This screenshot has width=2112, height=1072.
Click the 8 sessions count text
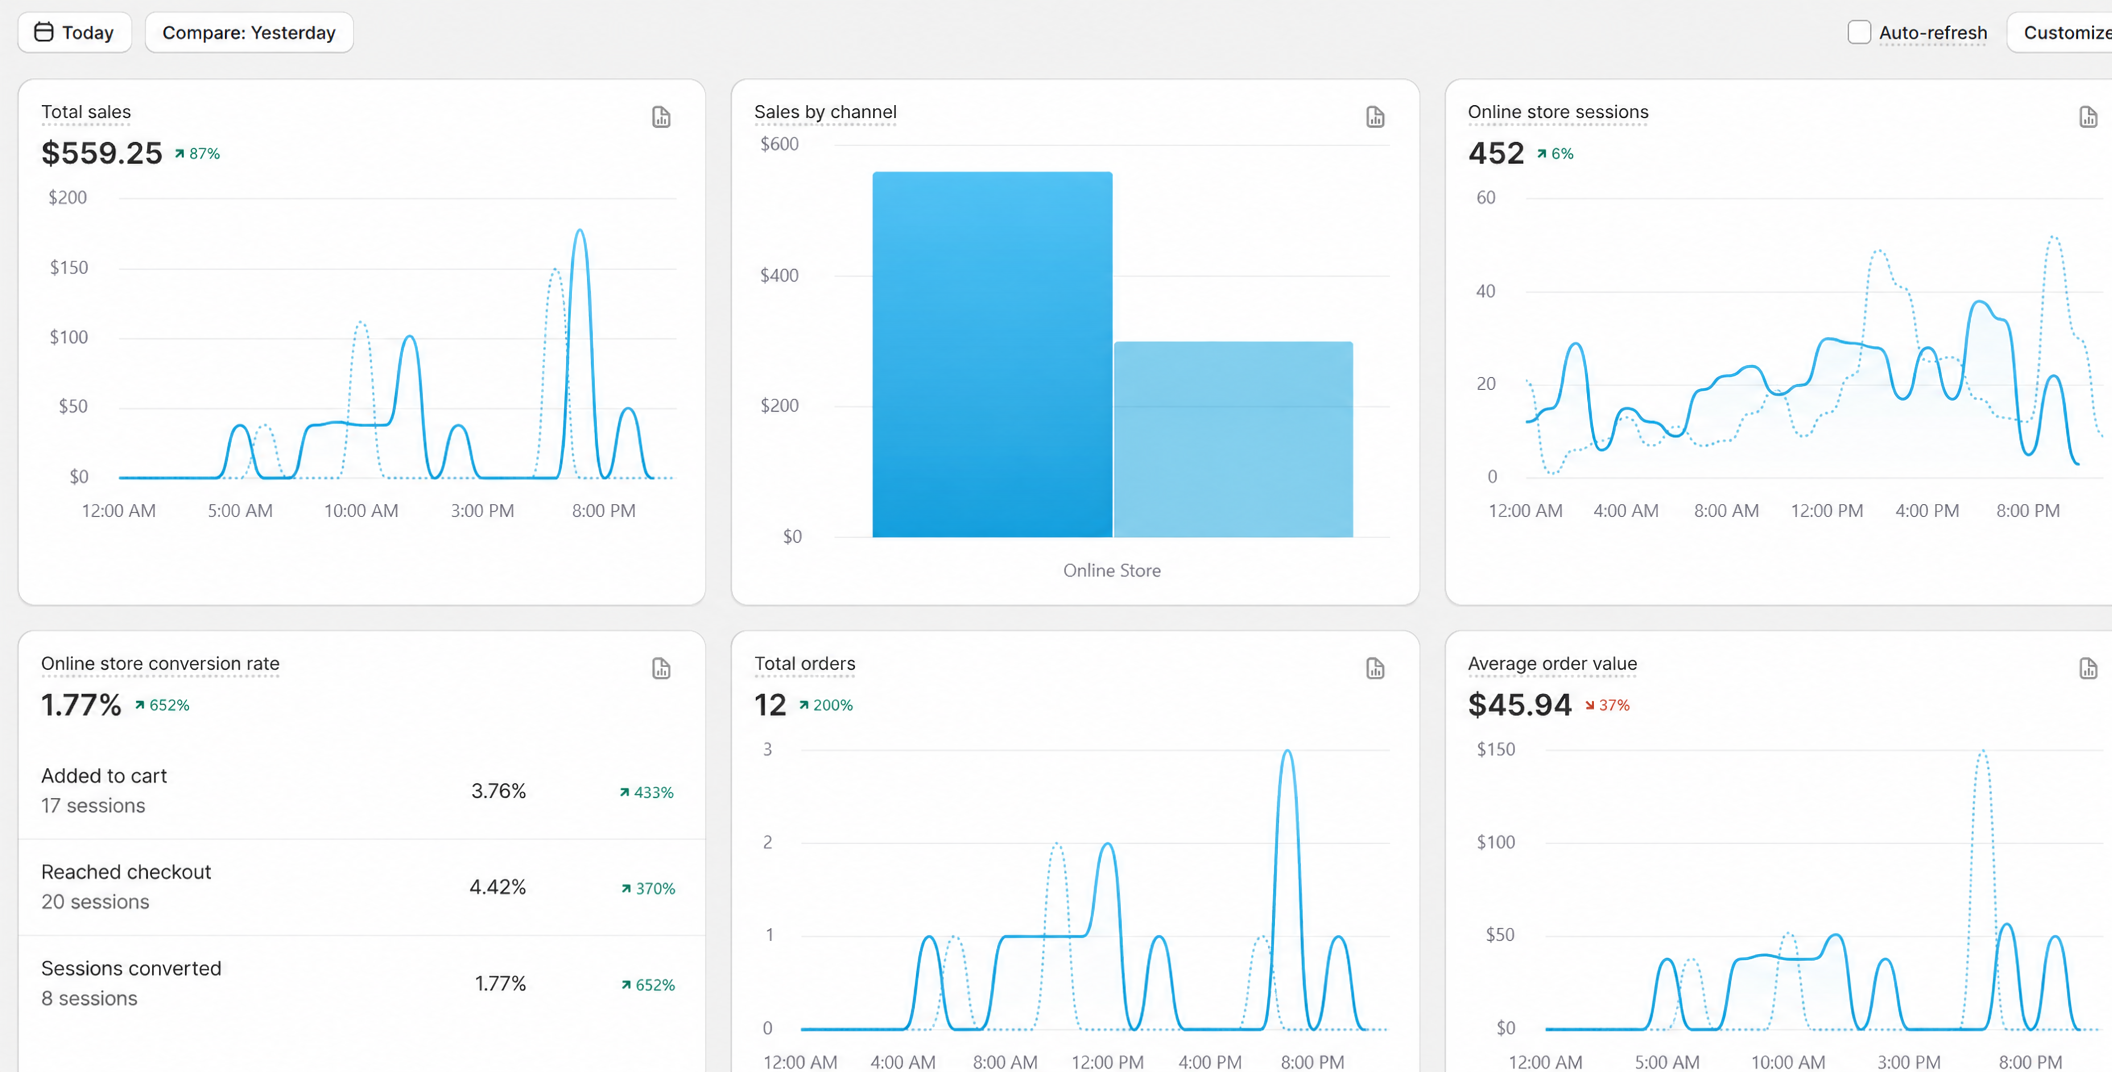coord(89,998)
